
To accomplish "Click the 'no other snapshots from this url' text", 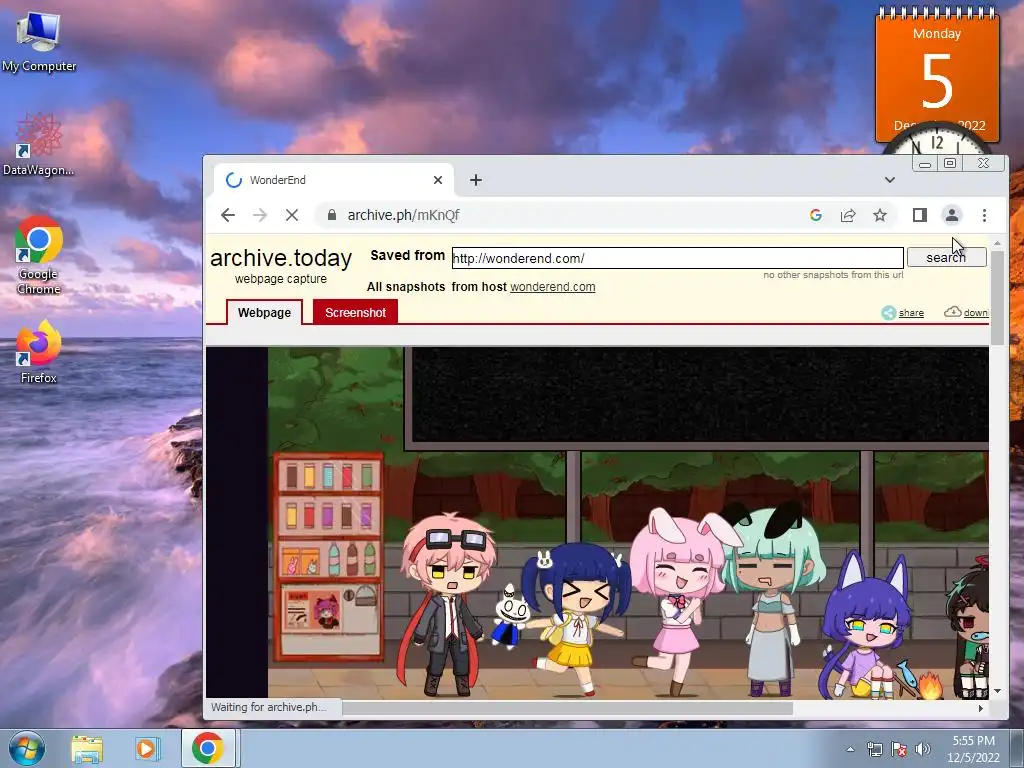I will point(833,275).
